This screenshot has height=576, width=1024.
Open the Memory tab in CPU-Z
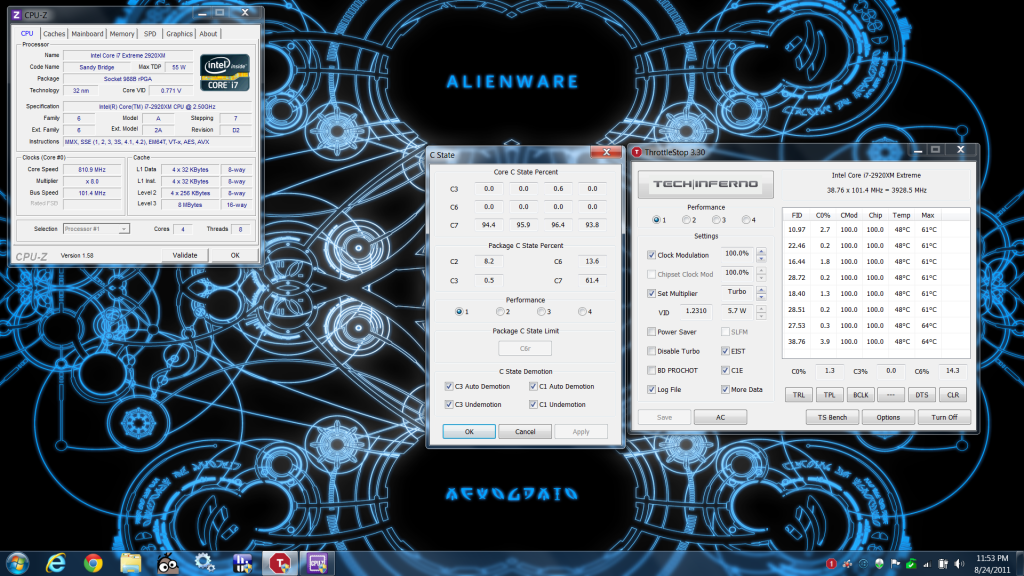pyautogui.click(x=121, y=34)
